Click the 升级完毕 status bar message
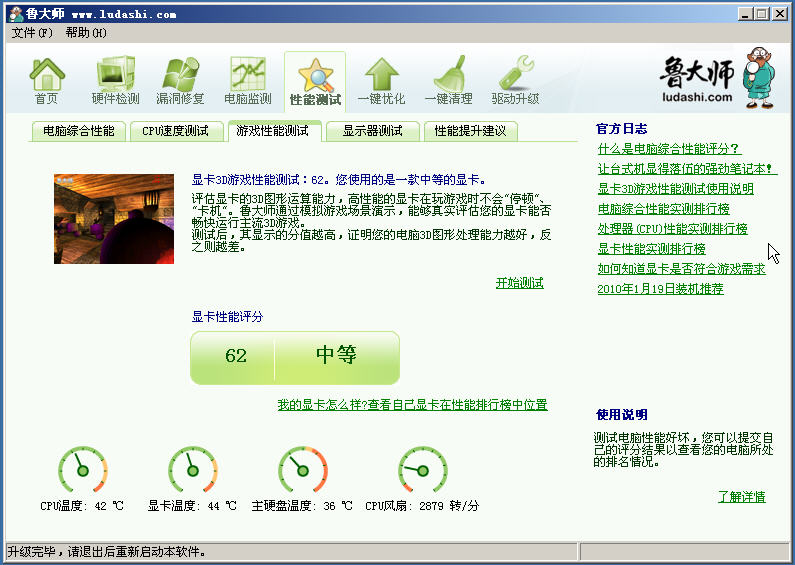 (x=106, y=552)
